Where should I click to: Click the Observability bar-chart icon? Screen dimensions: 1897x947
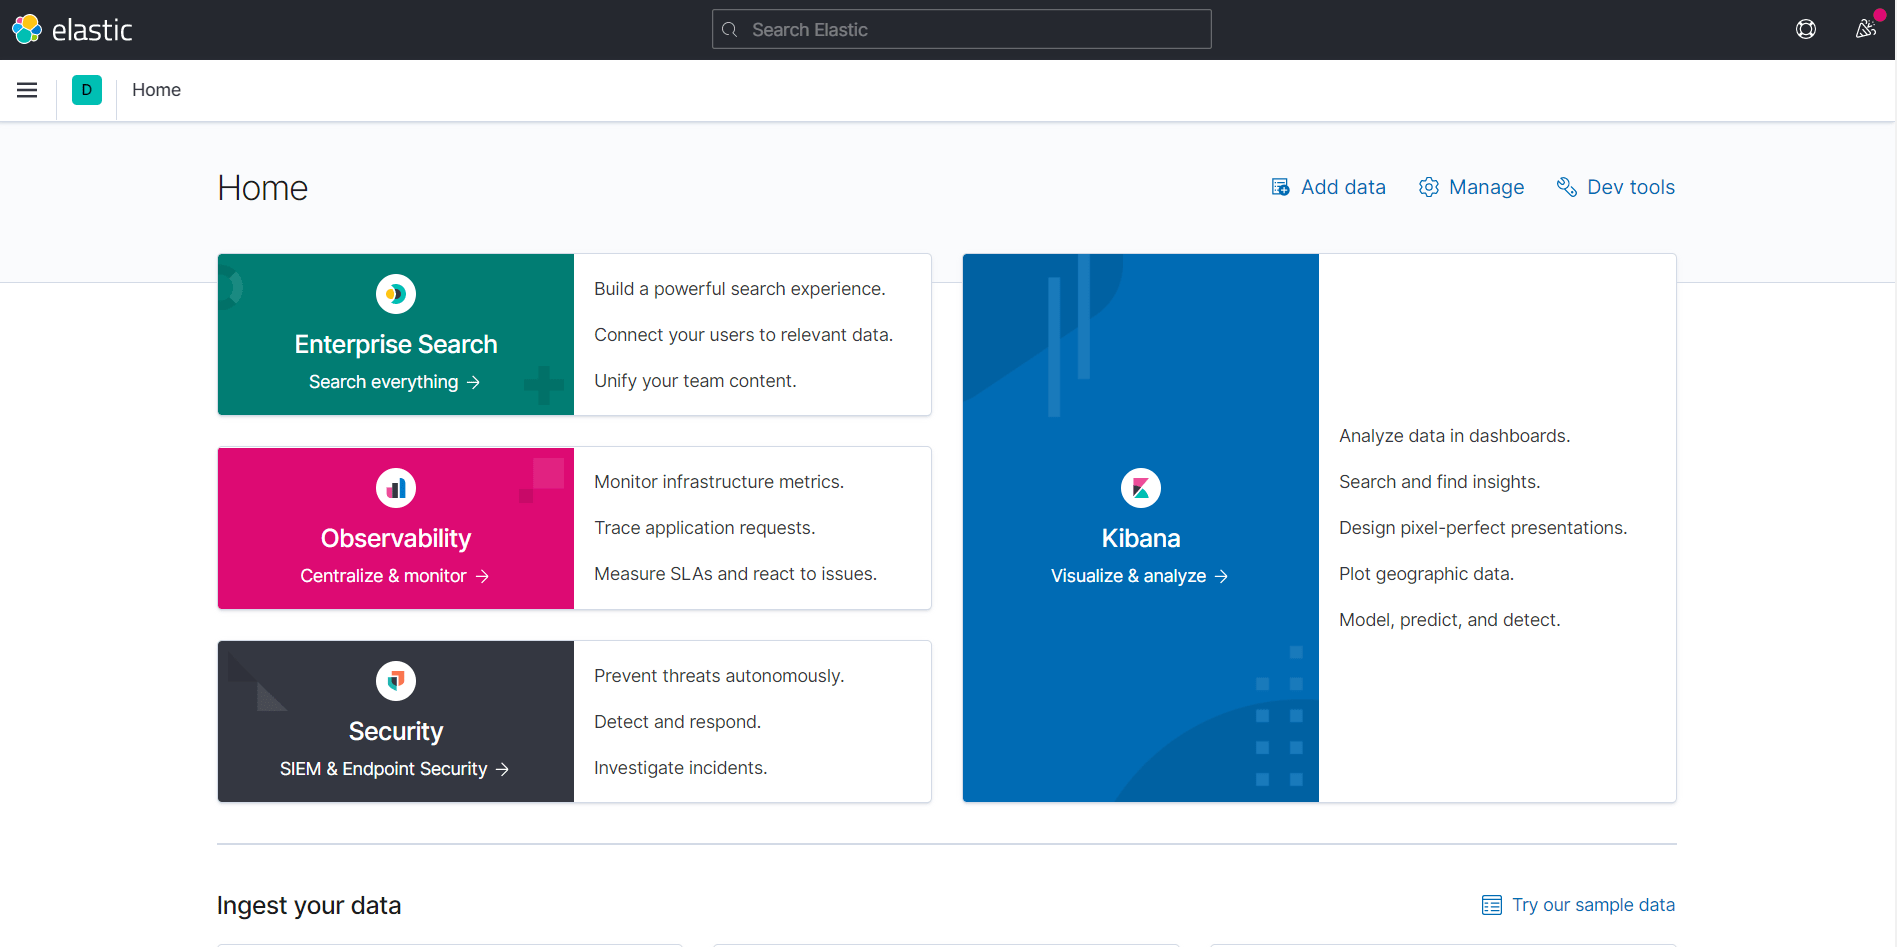click(395, 487)
